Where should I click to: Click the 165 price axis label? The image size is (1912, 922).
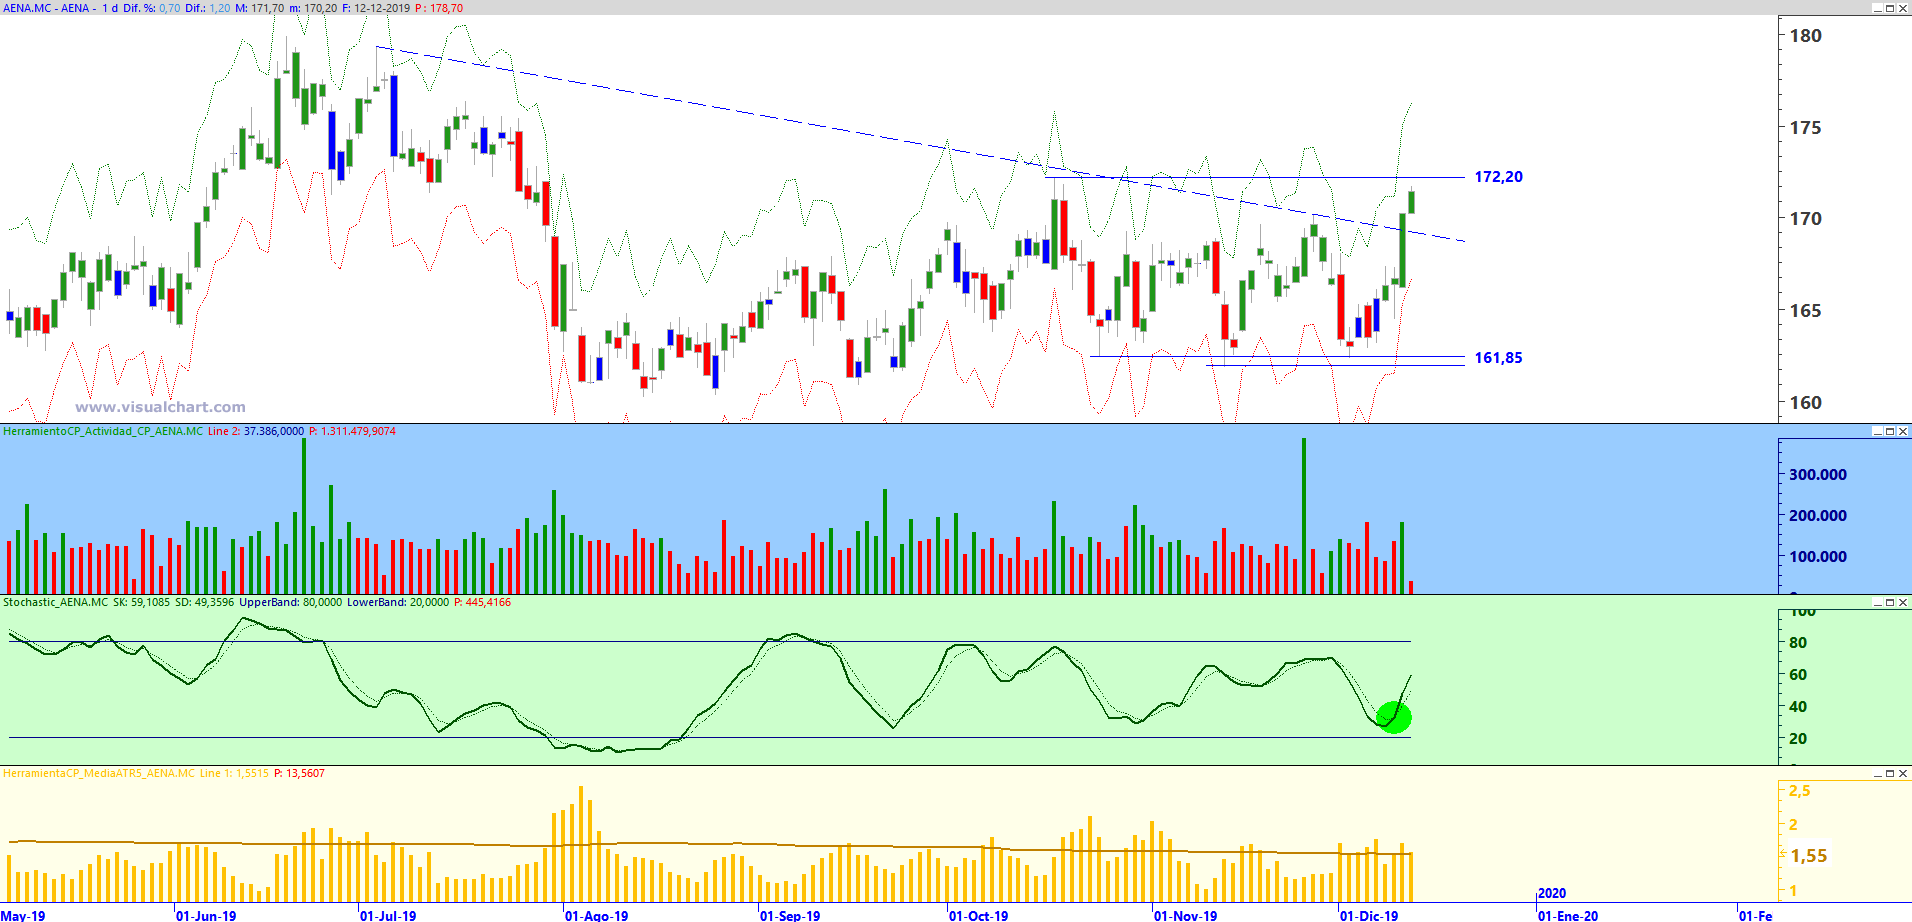(x=1806, y=311)
